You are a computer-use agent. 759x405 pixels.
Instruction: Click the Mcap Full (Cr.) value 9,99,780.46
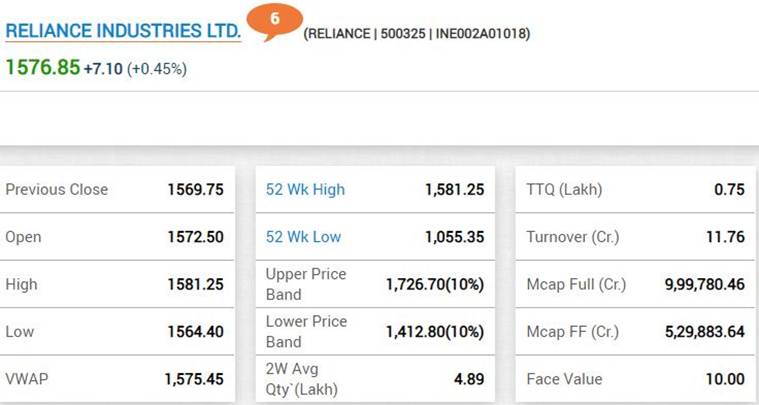pyautogui.click(x=704, y=285)
